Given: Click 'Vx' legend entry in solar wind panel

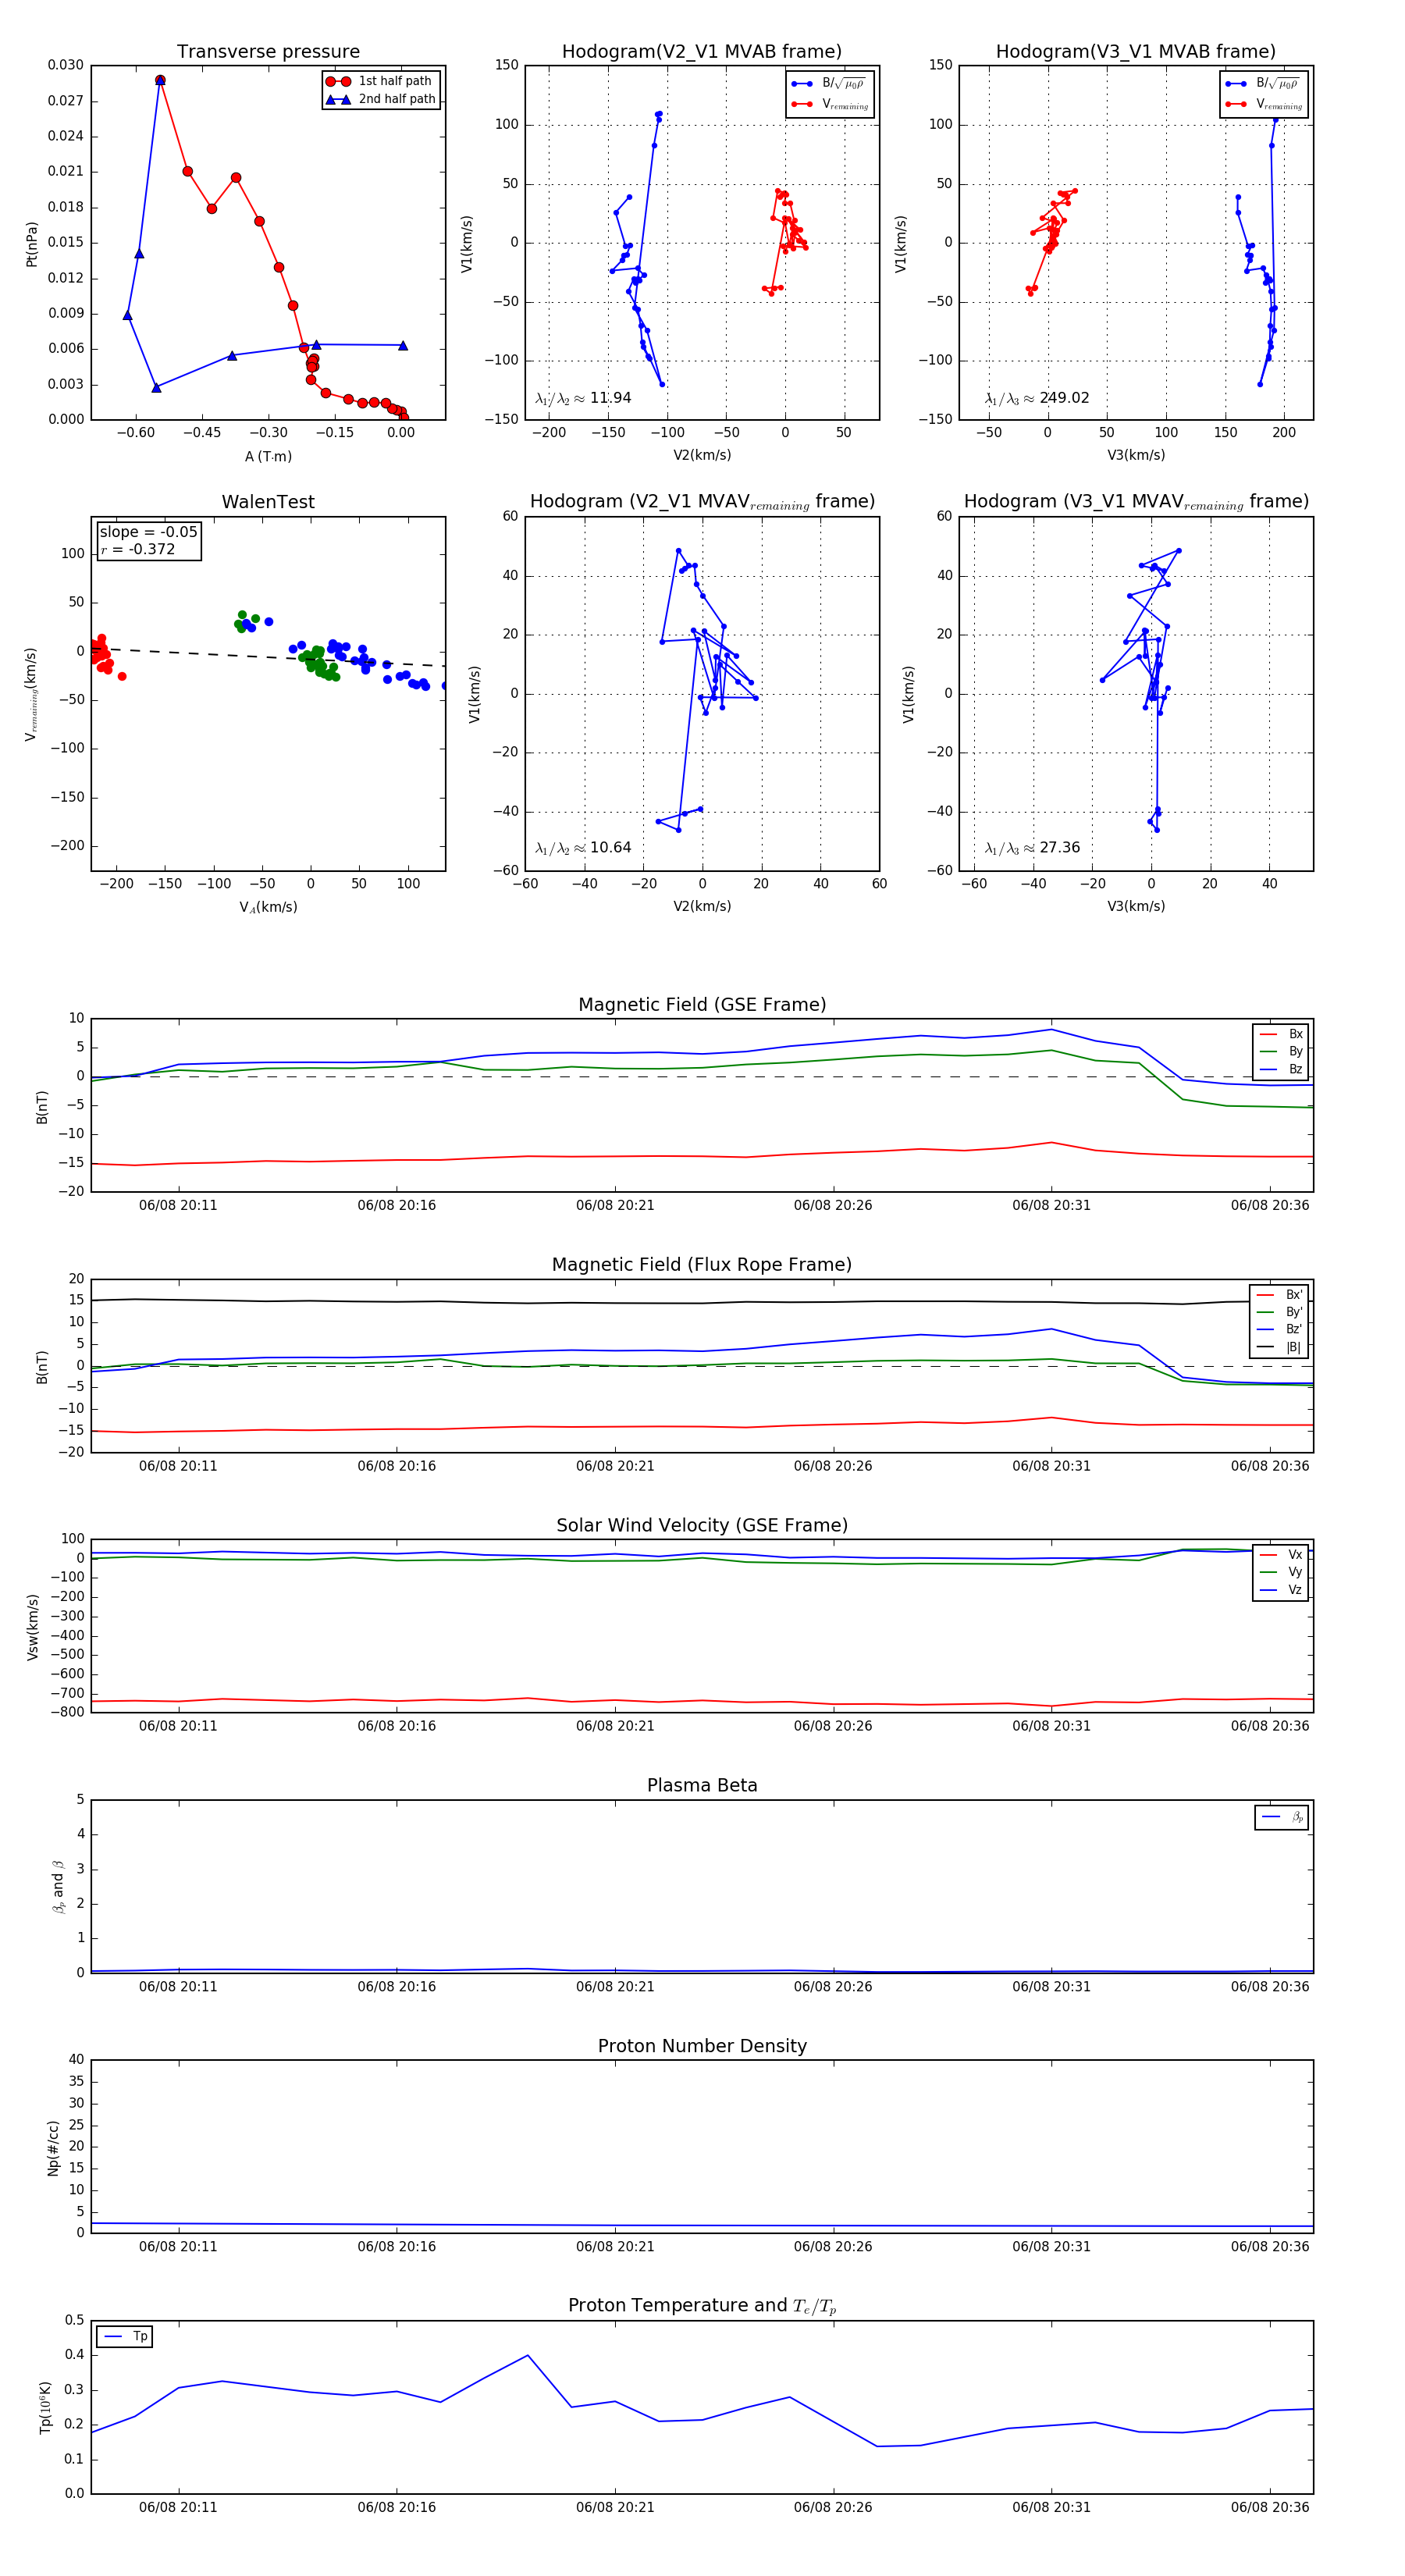Looking at the screenshot, I should pos(1281,1555).
